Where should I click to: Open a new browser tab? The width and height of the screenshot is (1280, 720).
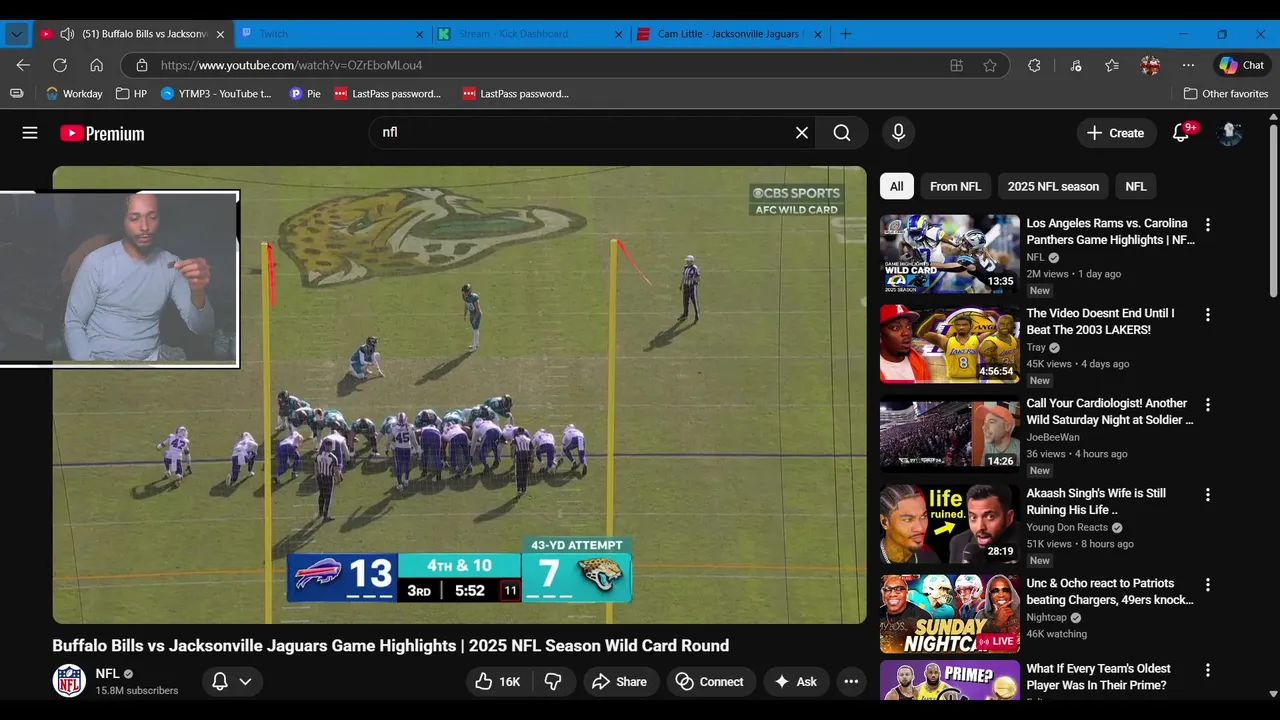846,34
